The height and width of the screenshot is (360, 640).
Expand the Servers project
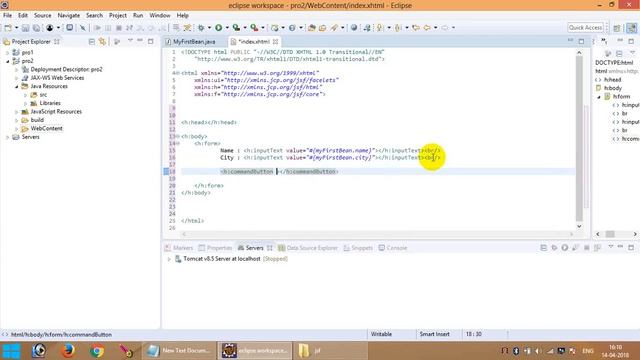click(7, 138)
